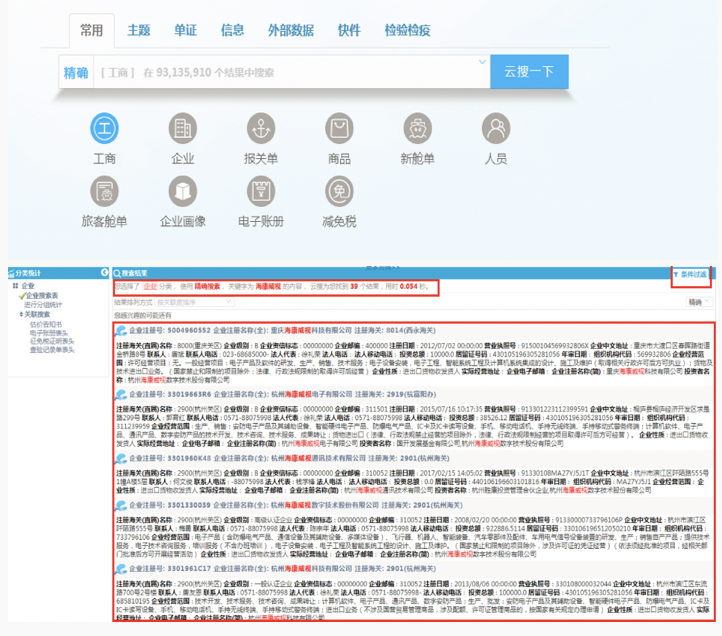Open the 新舱单 ship icon
Screen dimensions: 722x636
pyautogui.click(x=418, y=128)
